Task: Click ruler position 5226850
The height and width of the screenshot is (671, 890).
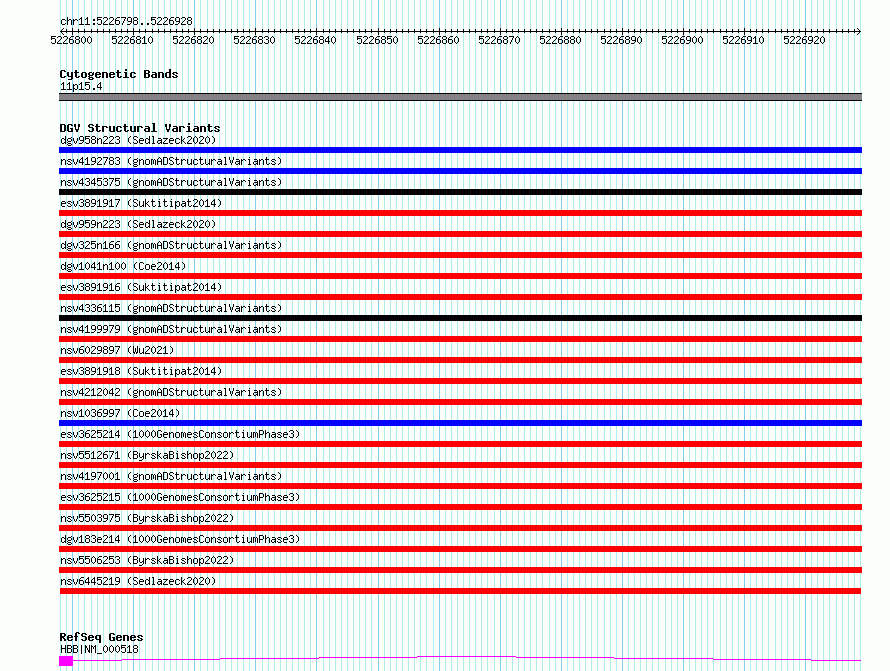Action: [x=377, y=40]
